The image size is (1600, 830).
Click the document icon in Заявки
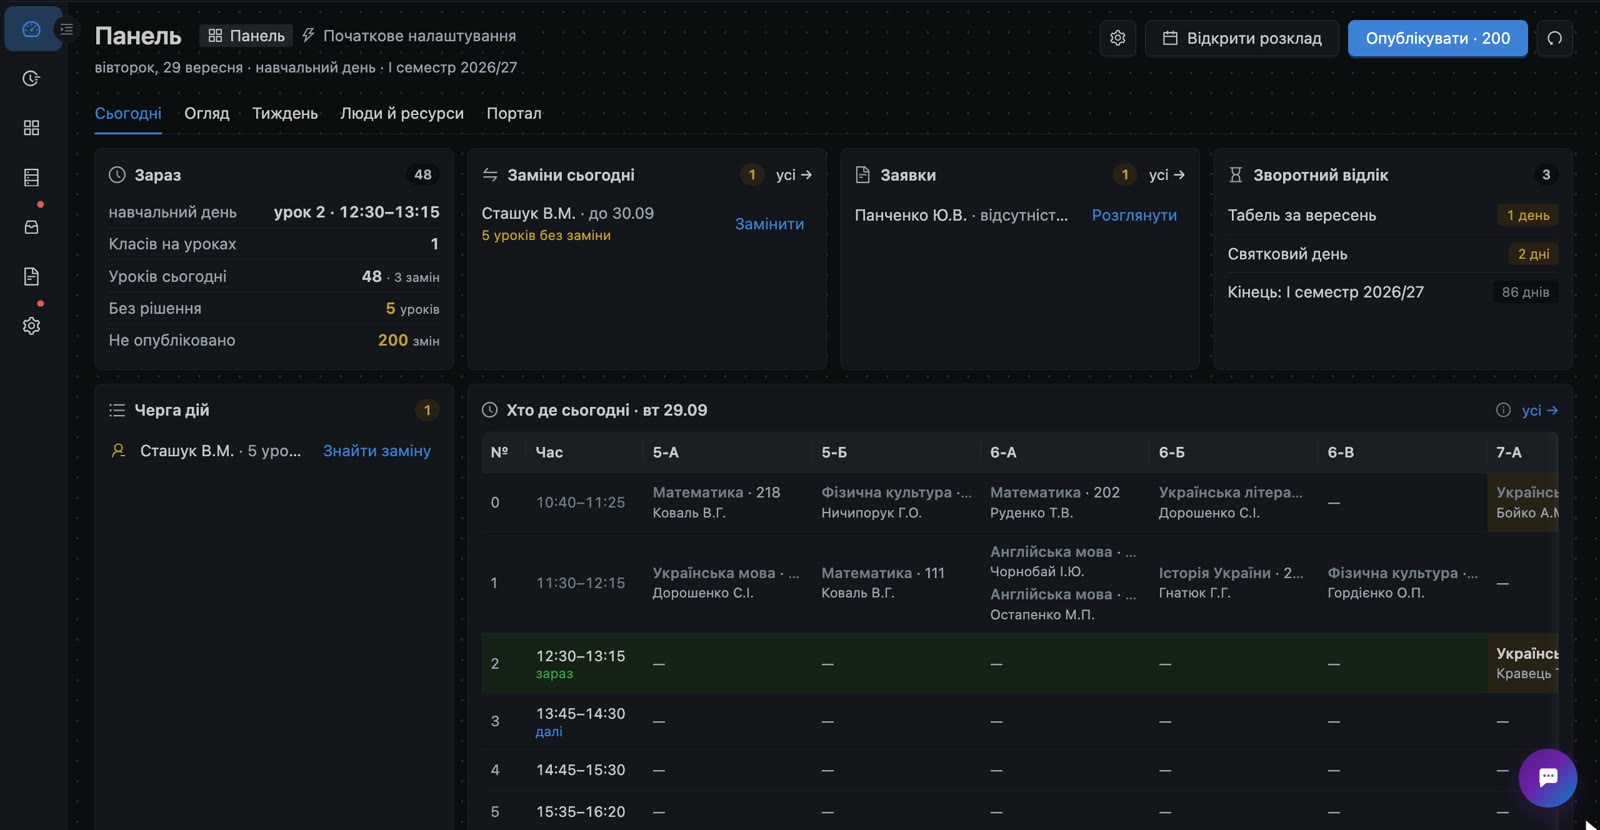(x=863, y=175)
